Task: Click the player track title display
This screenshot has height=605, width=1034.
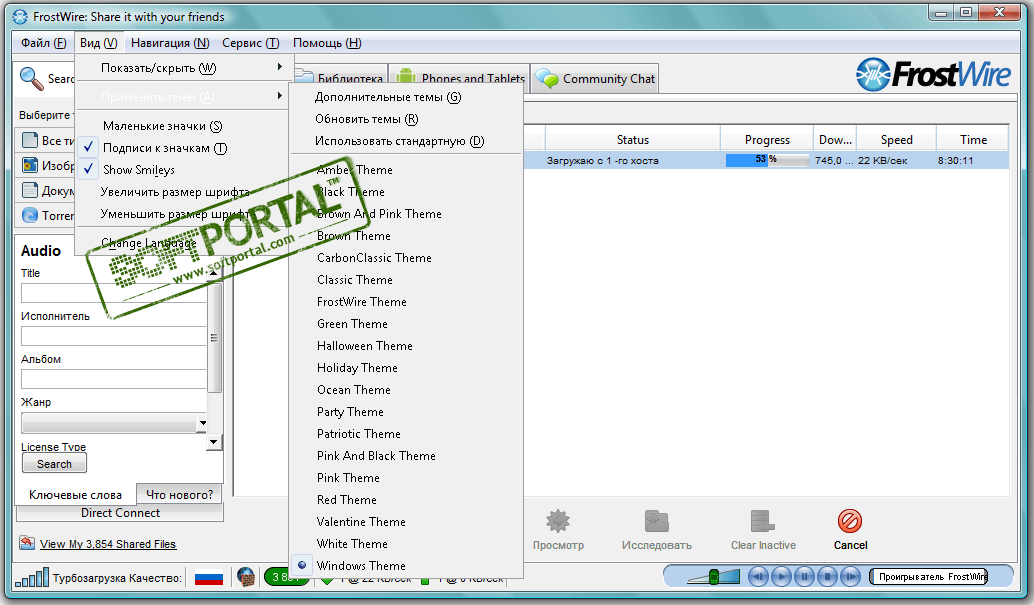Action: [x=928, y=577]
